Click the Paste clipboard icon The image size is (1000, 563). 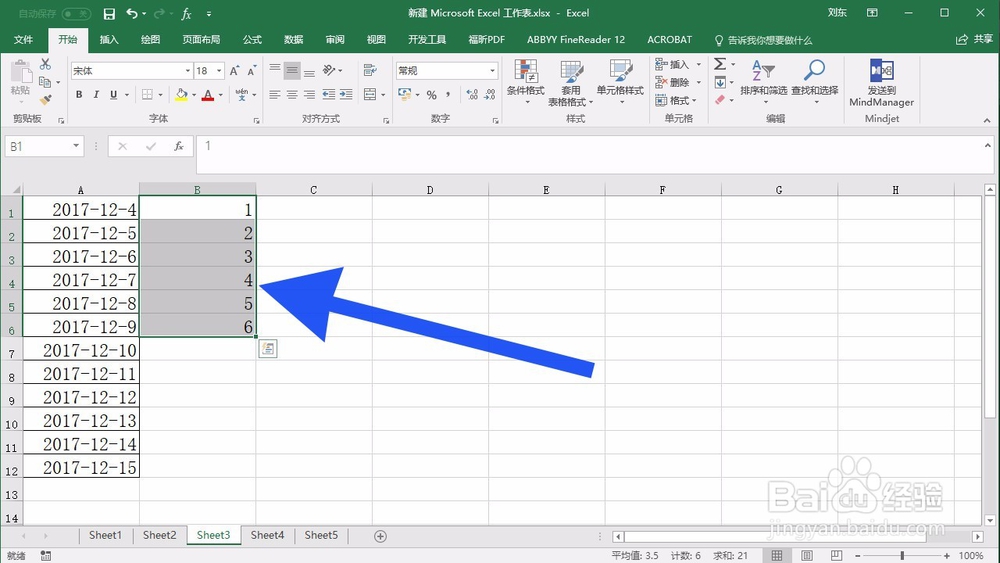pyautogui.click(x=20, y=72)
